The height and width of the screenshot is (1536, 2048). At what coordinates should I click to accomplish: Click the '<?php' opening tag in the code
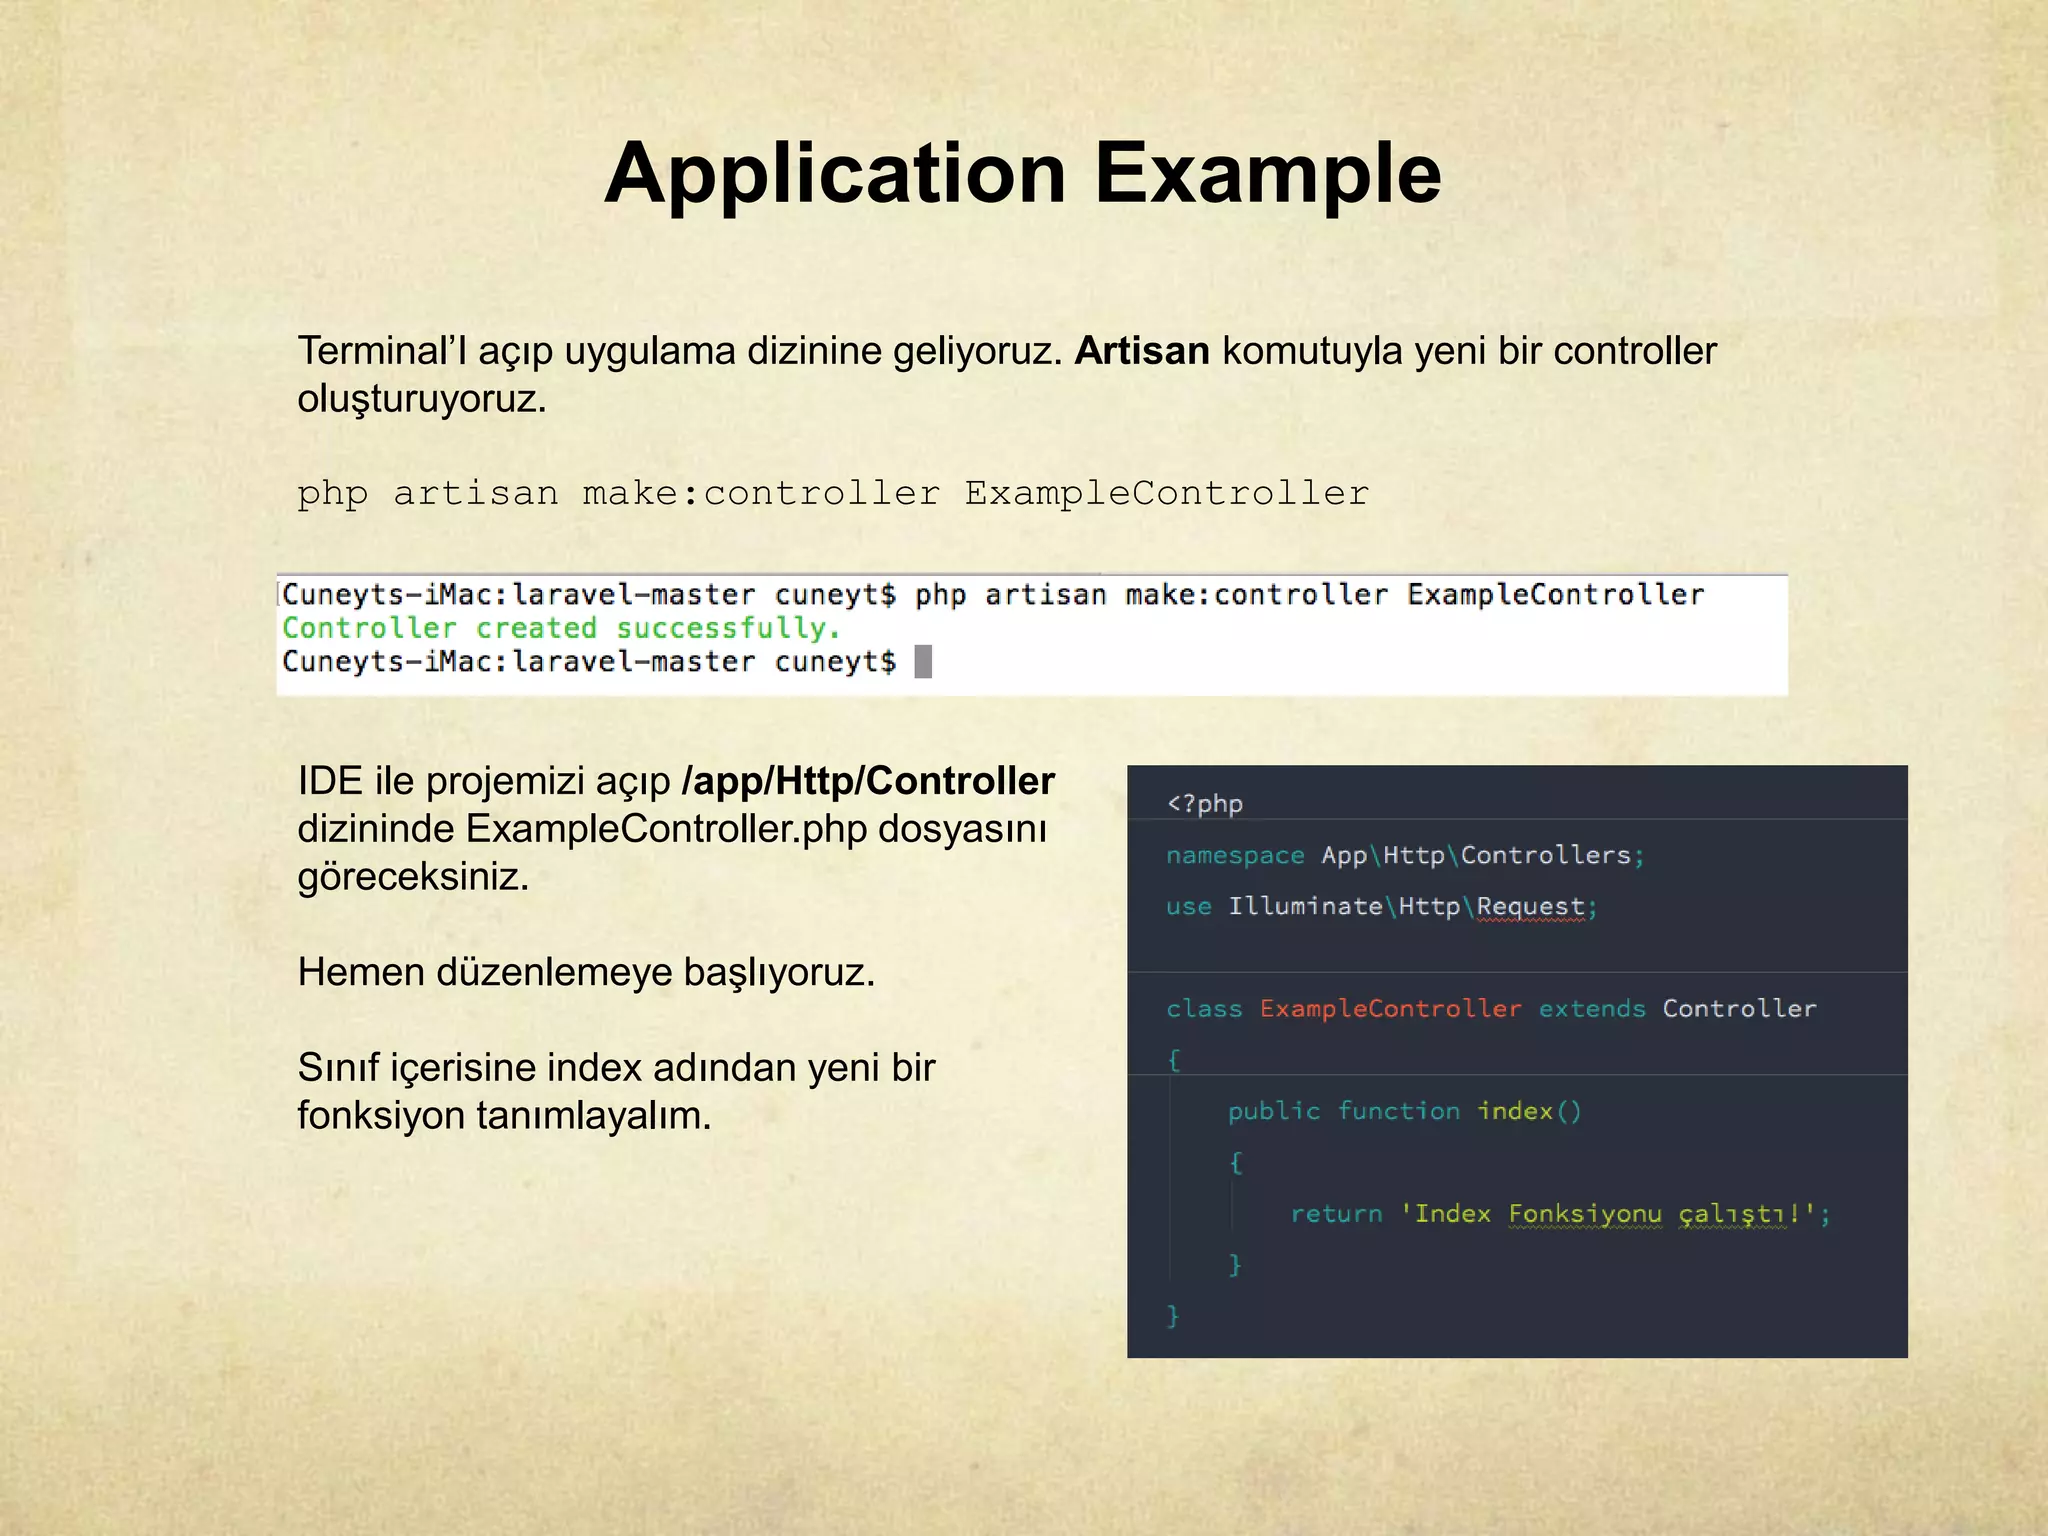[1204, 804]
